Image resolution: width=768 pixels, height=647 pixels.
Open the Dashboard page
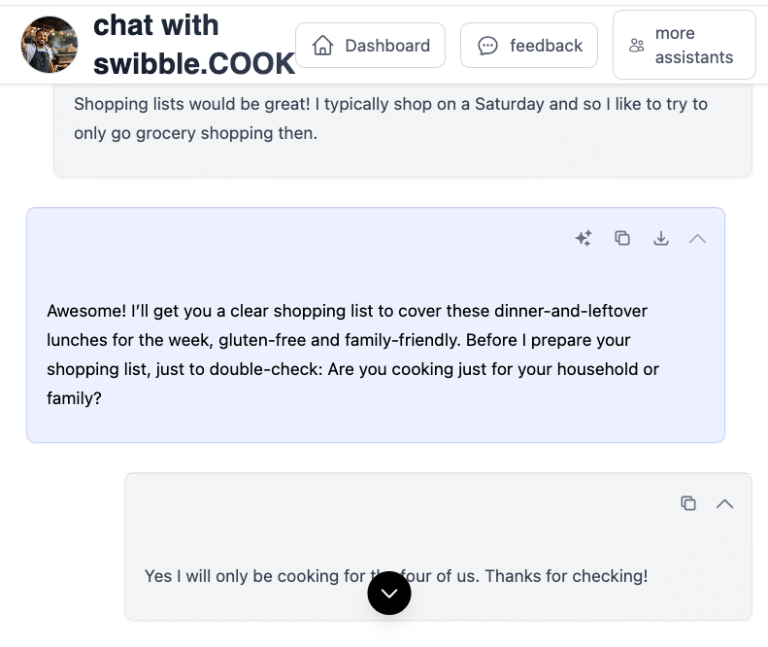[x=370, y=46]
